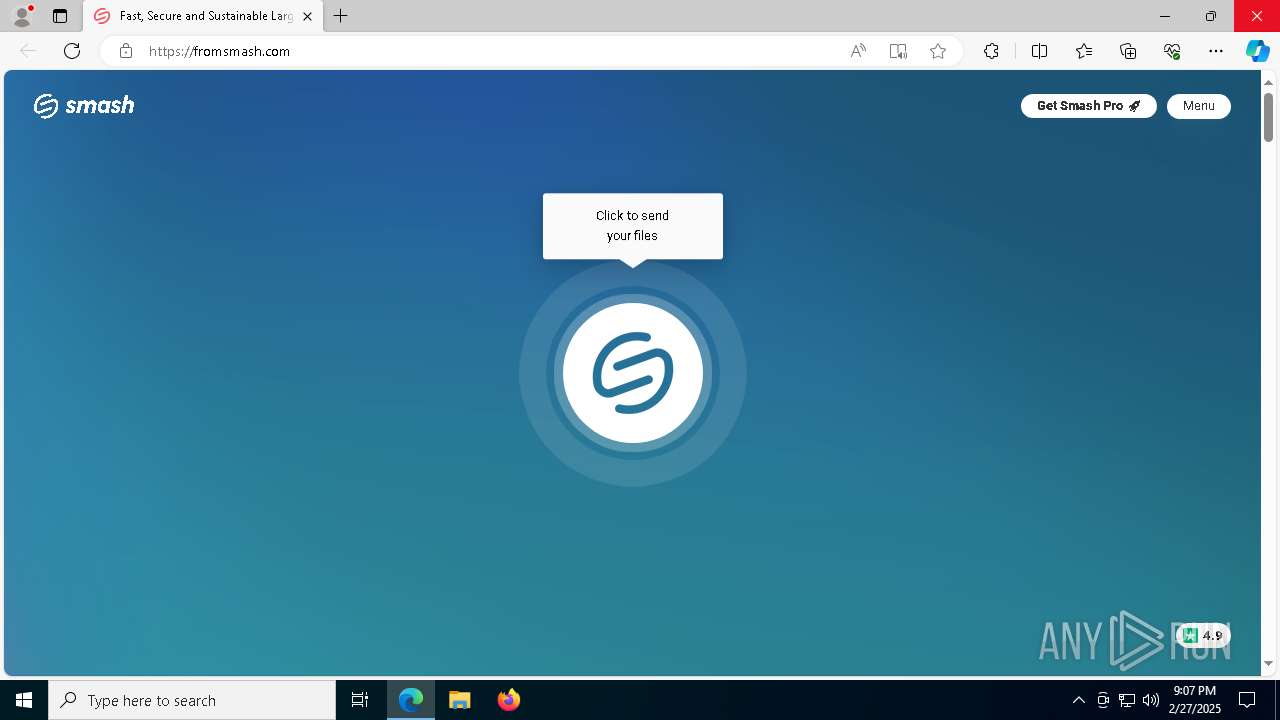Click the 4.9 rating badge

tap(1203, 635)
